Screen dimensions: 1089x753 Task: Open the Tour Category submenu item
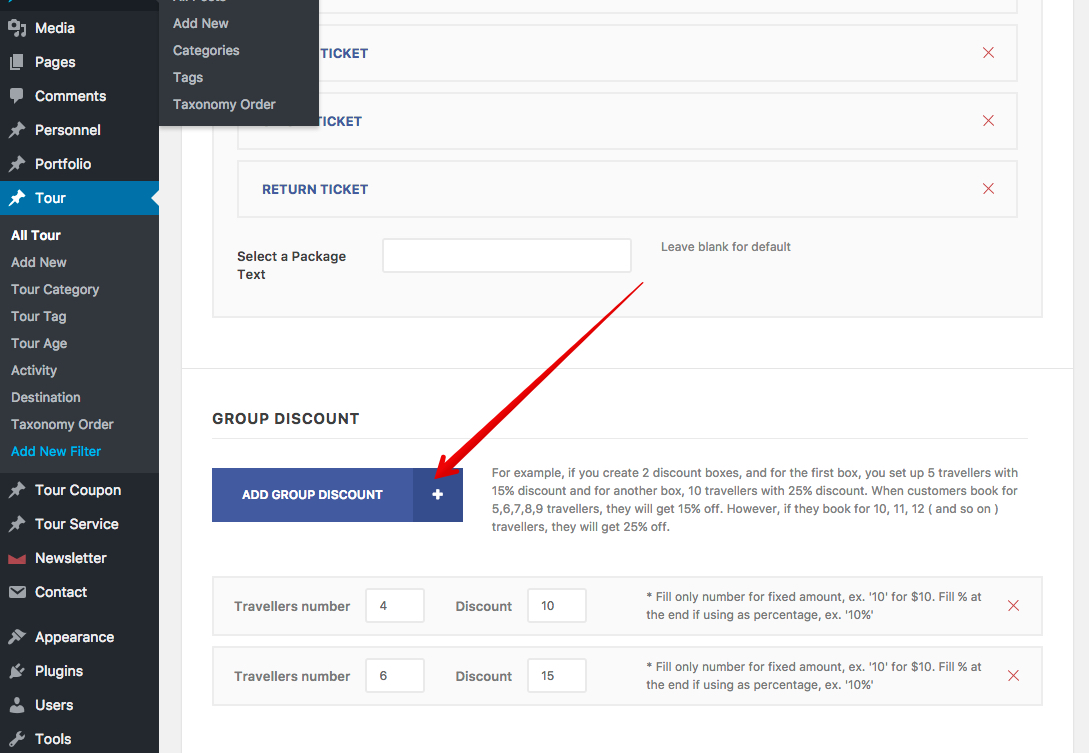[55, 289]
